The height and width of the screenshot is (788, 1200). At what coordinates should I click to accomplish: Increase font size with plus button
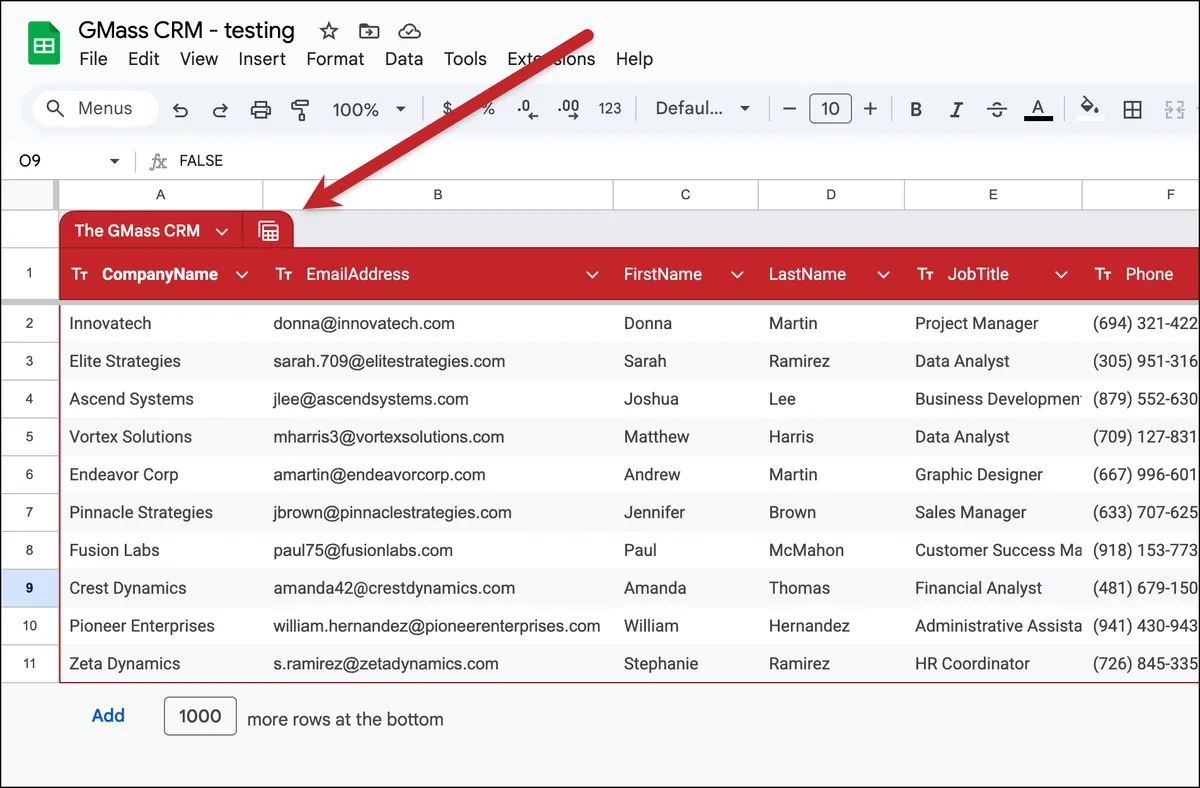point(870,109)
